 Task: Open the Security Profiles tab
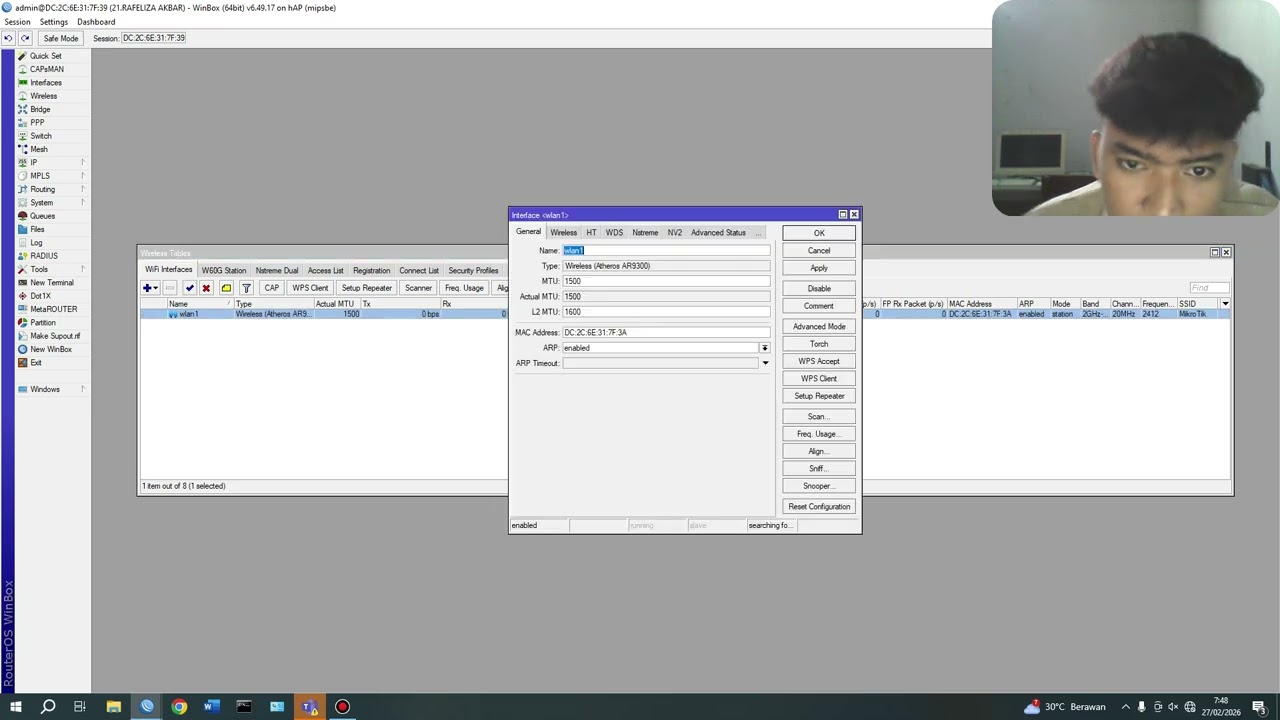(473, 271)
